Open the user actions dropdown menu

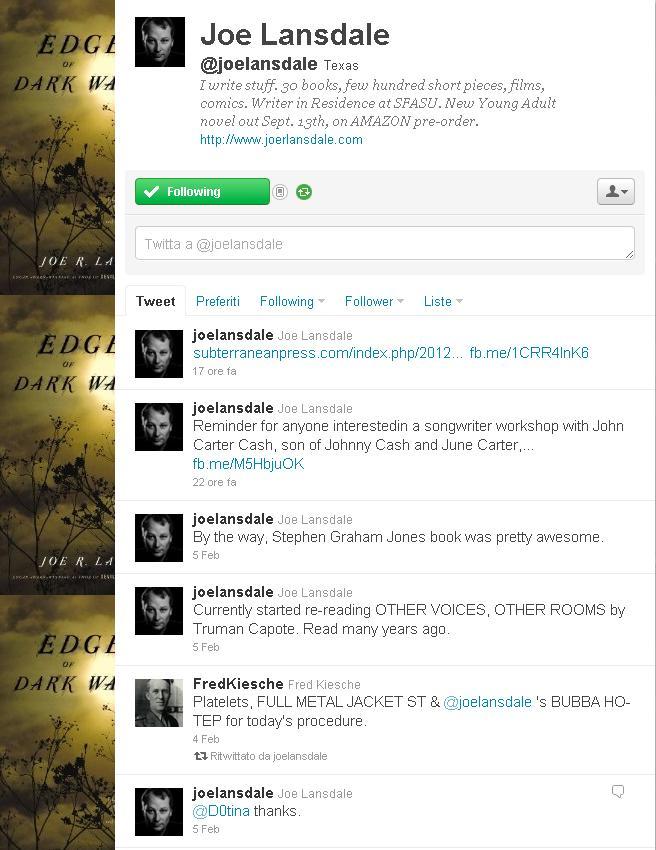point(616,191)
